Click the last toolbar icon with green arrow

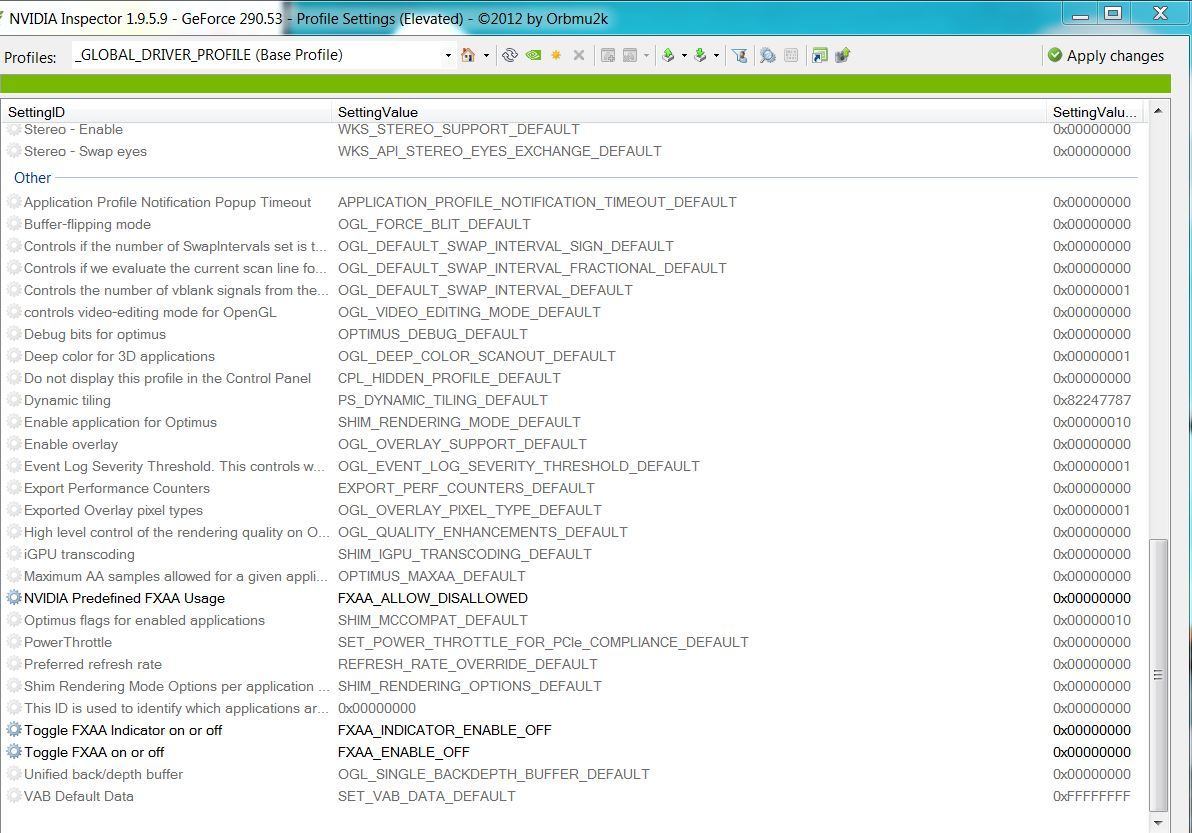point(842,55)
